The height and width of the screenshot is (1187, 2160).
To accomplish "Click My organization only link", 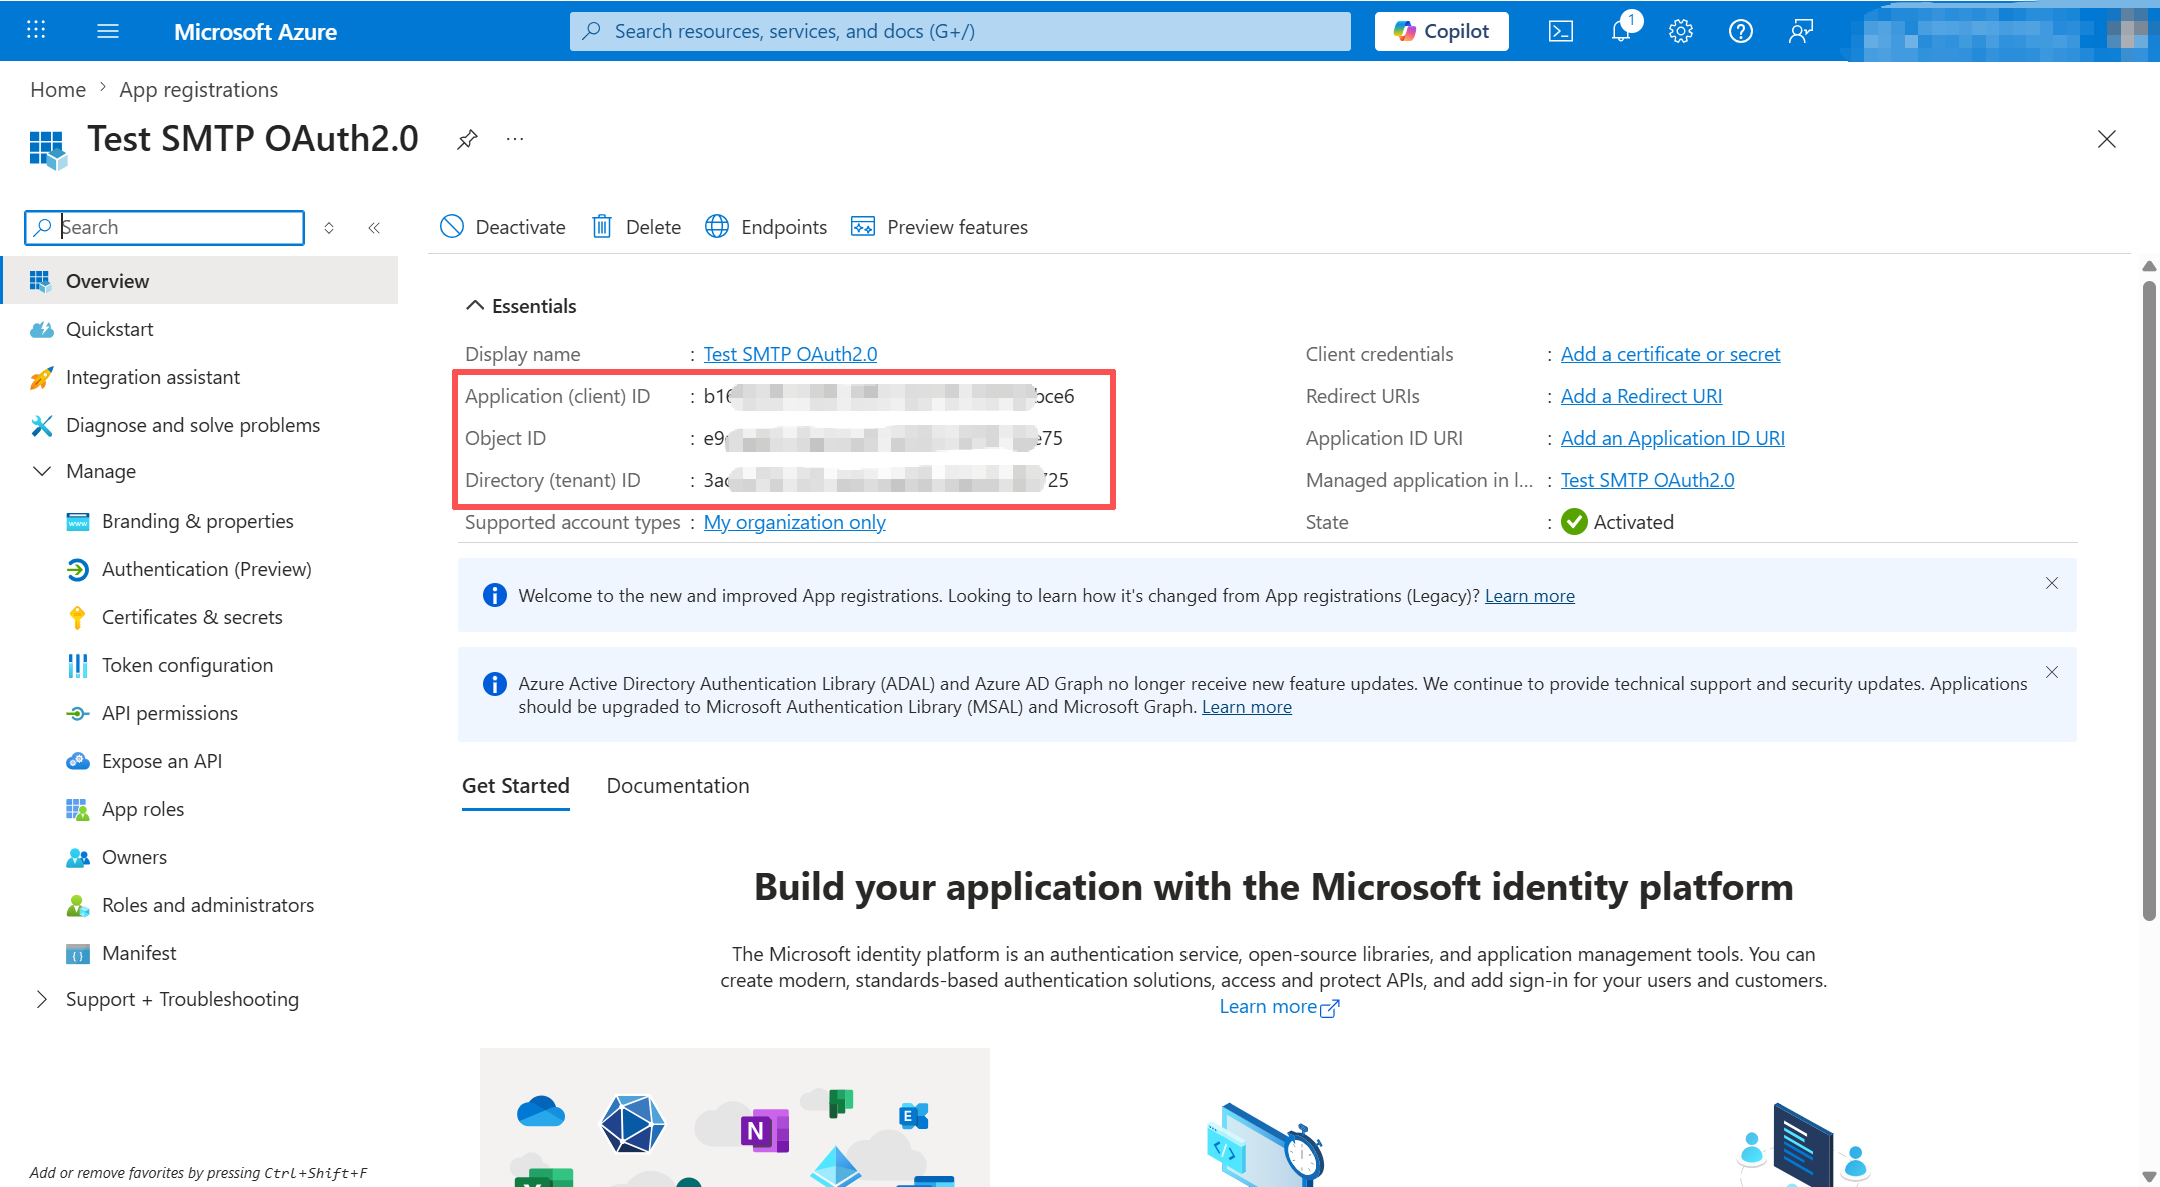I will point(794,522).
